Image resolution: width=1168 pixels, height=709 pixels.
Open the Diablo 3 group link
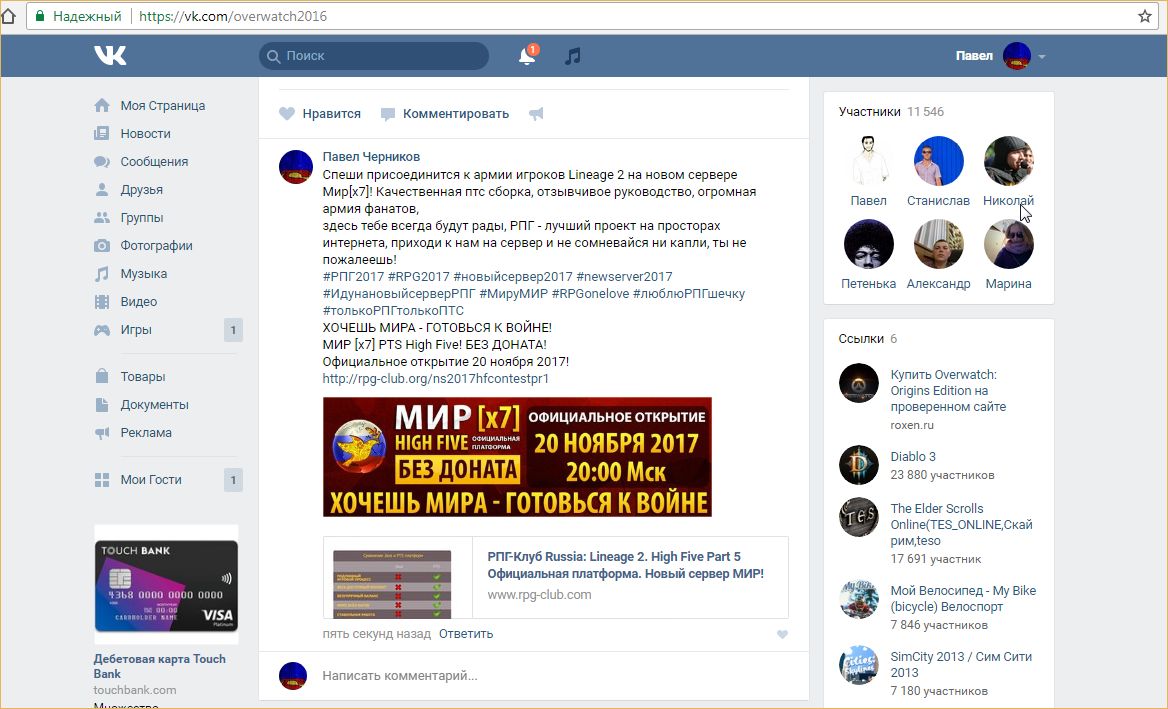[x=912, y=457]
